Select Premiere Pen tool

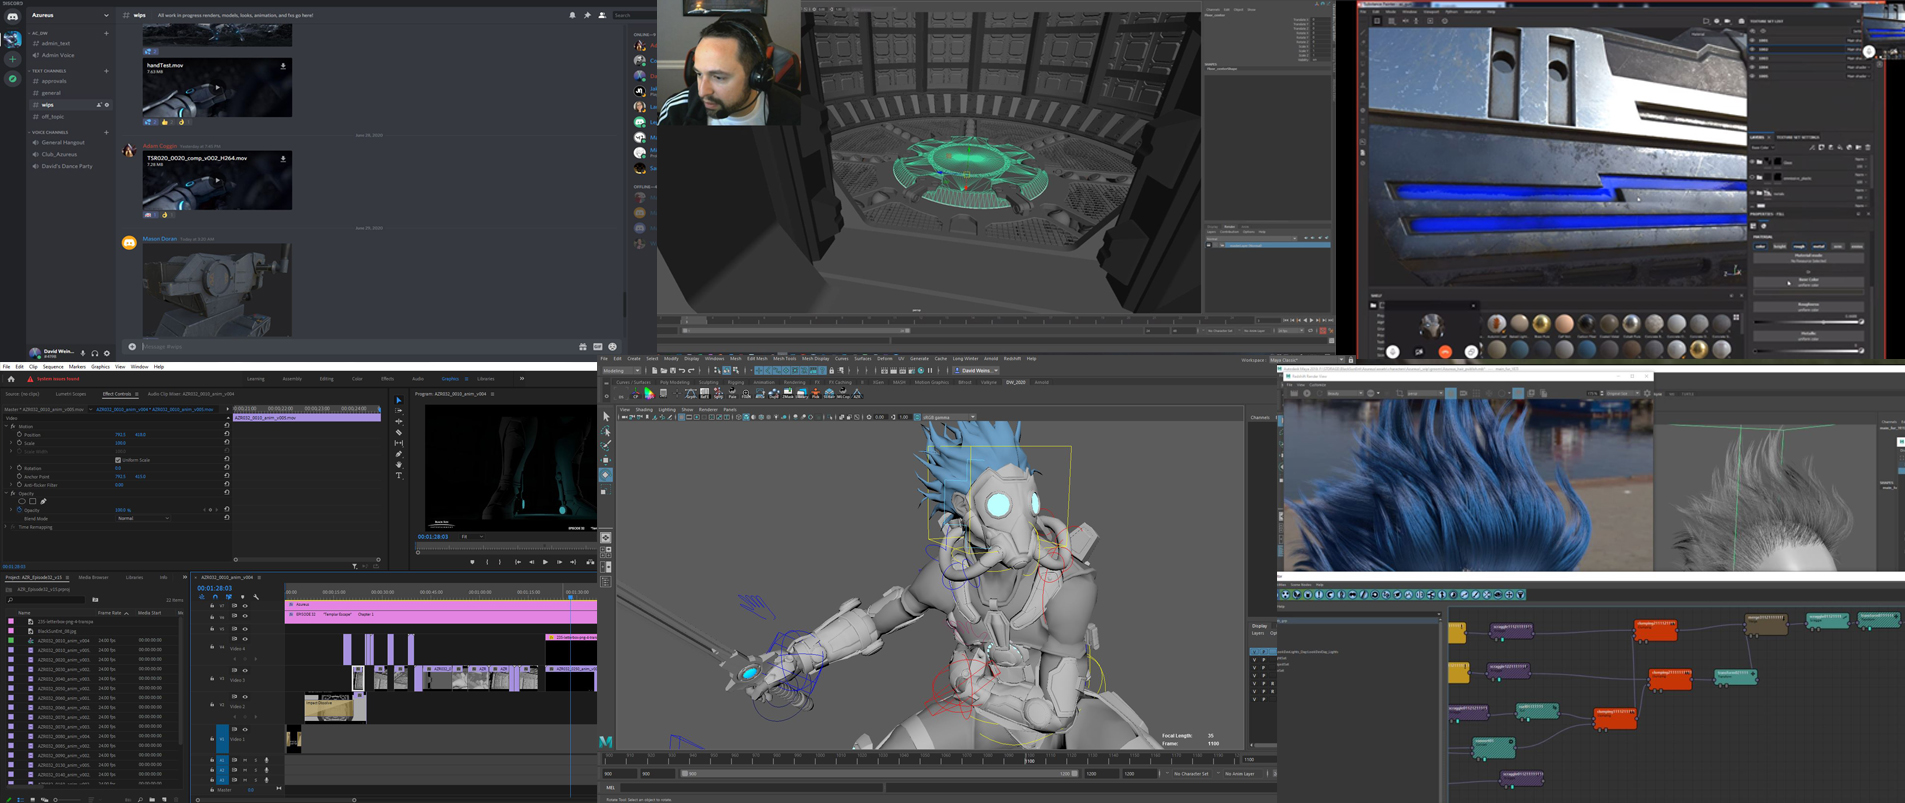399,454
